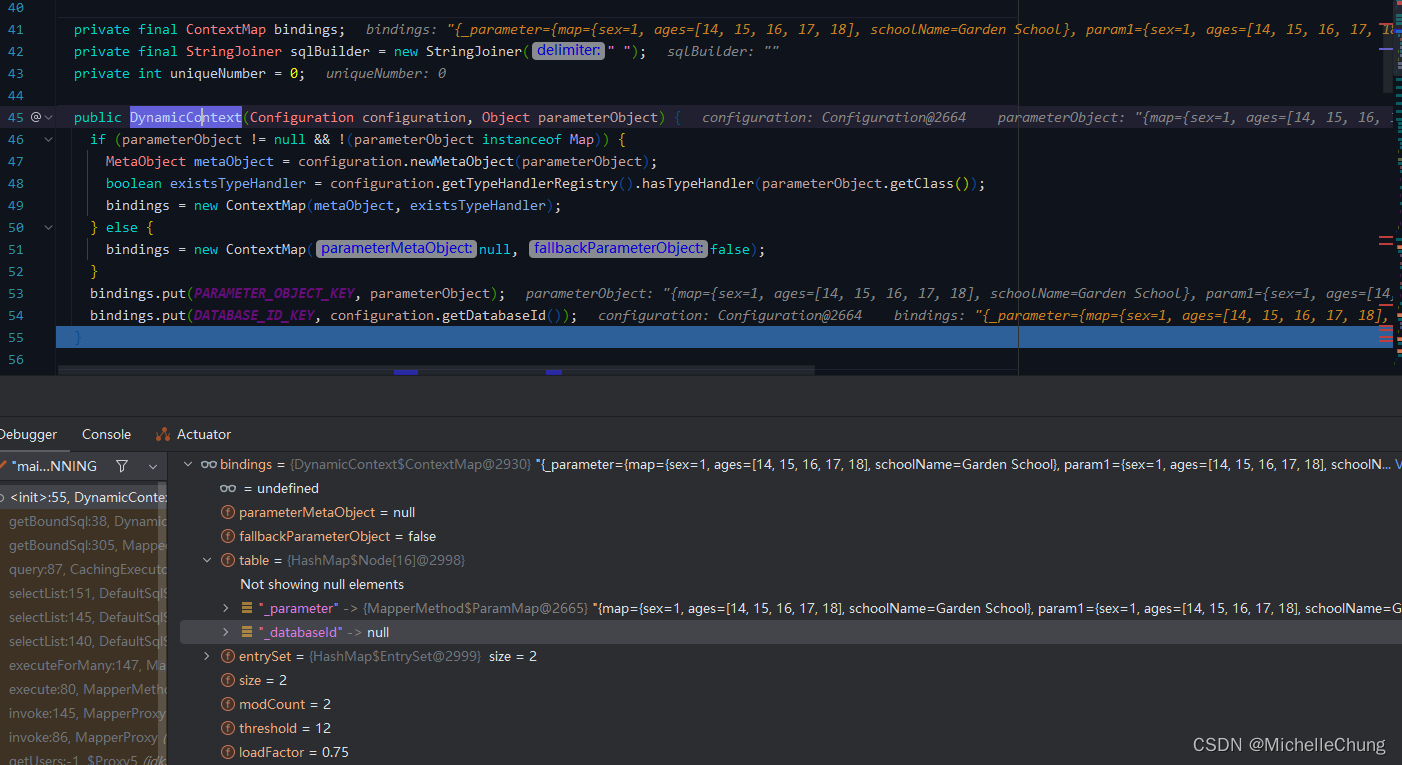Fold the constructor block at line 45
Viewport: 1402px width, 765px height.
tap(48, 117)
